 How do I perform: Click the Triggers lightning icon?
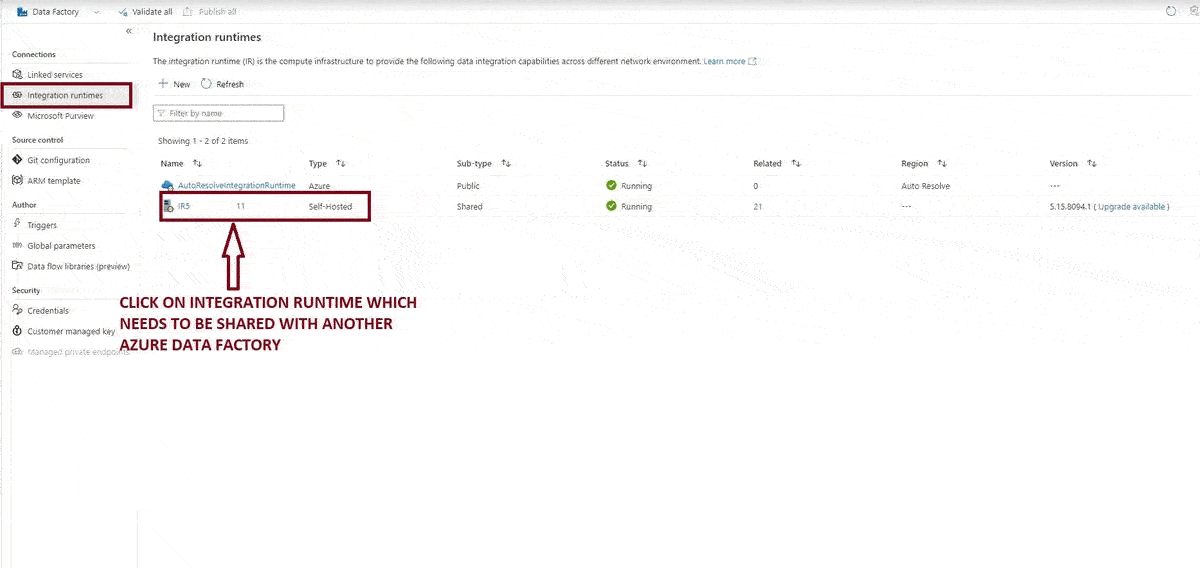pos(17,225)
